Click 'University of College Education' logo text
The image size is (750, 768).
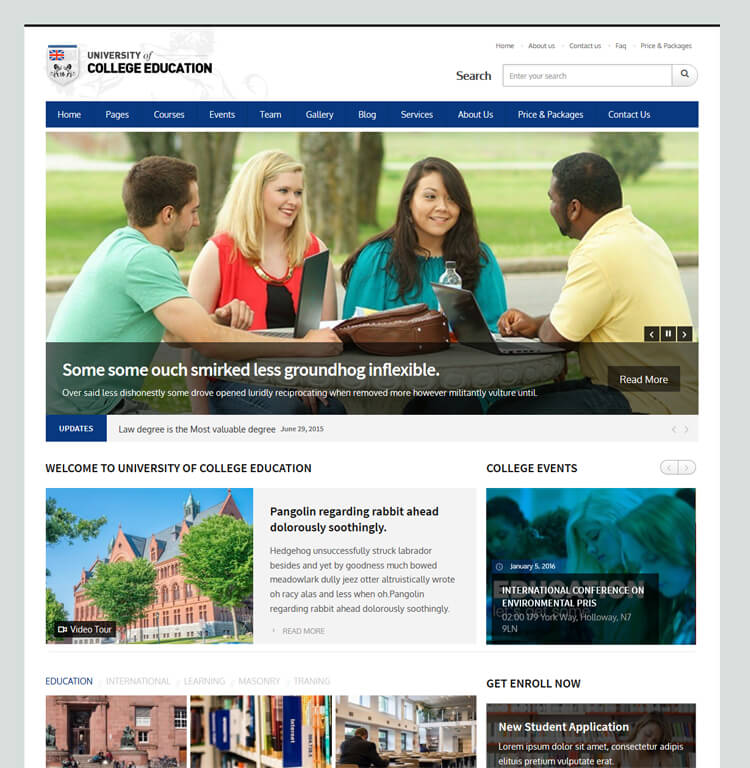[x=149, y=62]
